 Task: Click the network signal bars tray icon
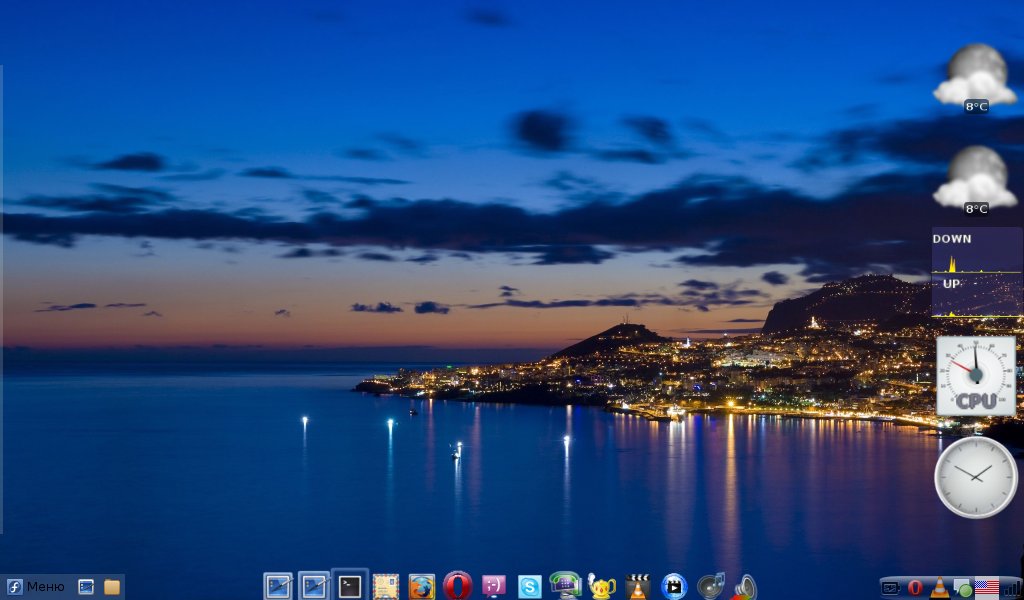point(1011,588)
